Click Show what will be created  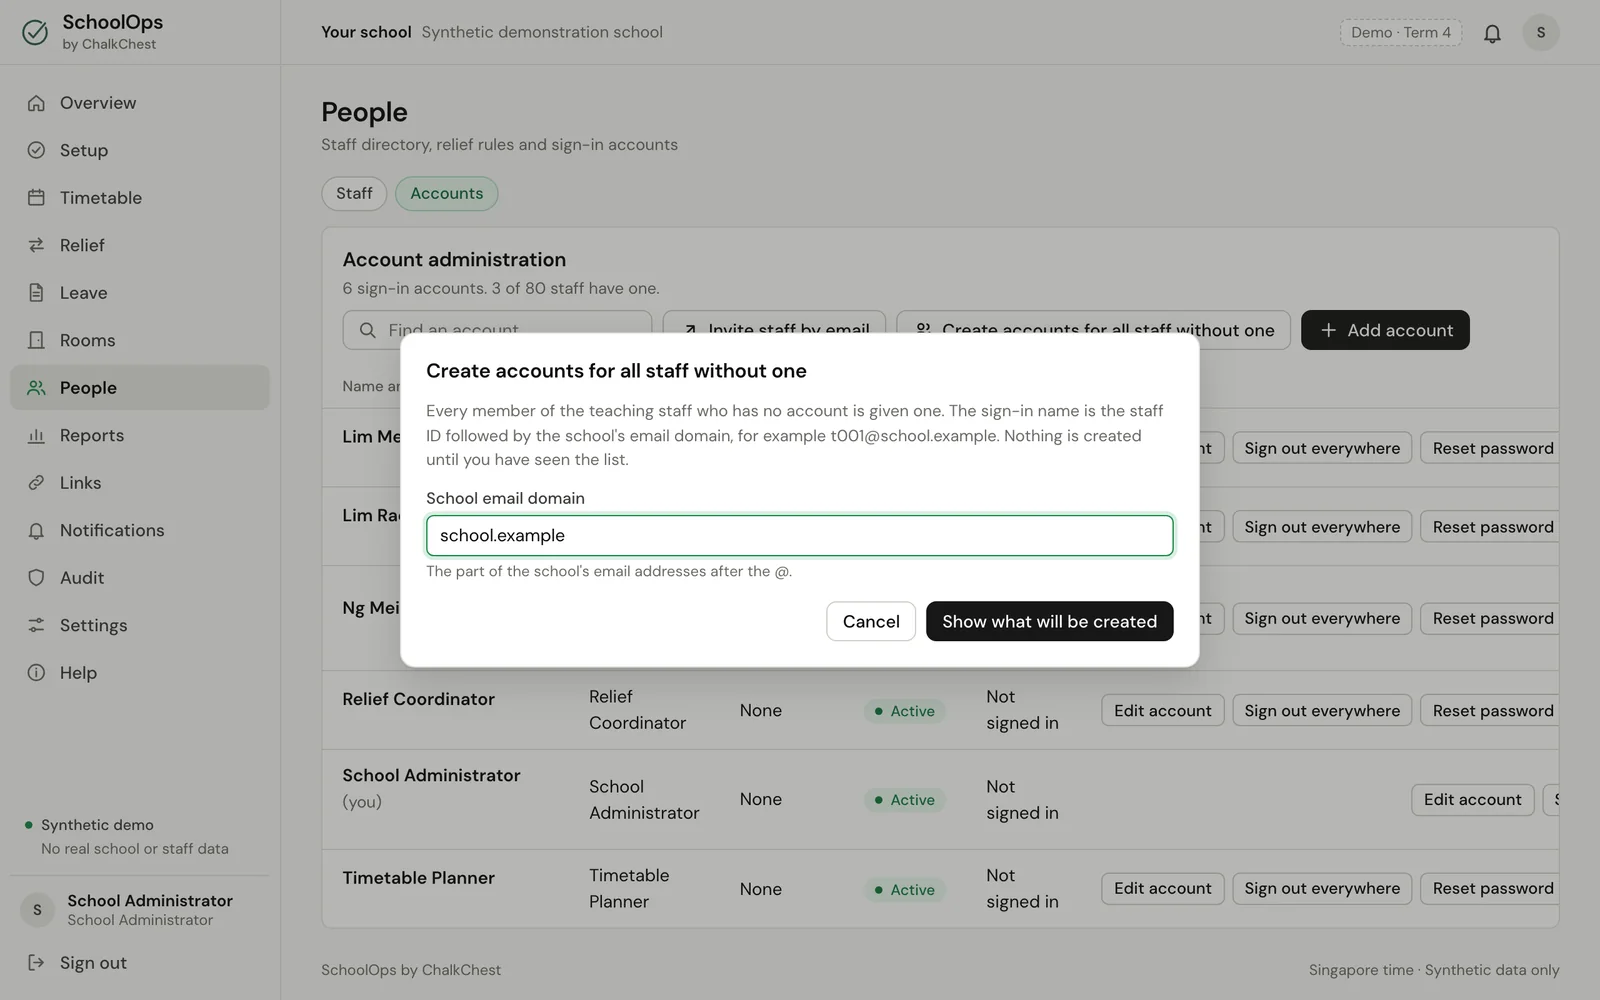pyautogui.click(x=1049, y=621)
